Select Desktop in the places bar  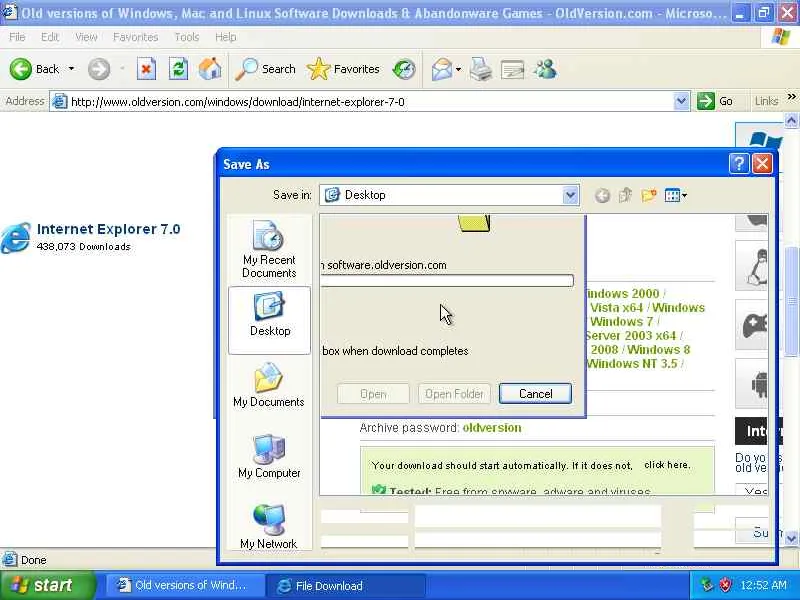point(269,320)
